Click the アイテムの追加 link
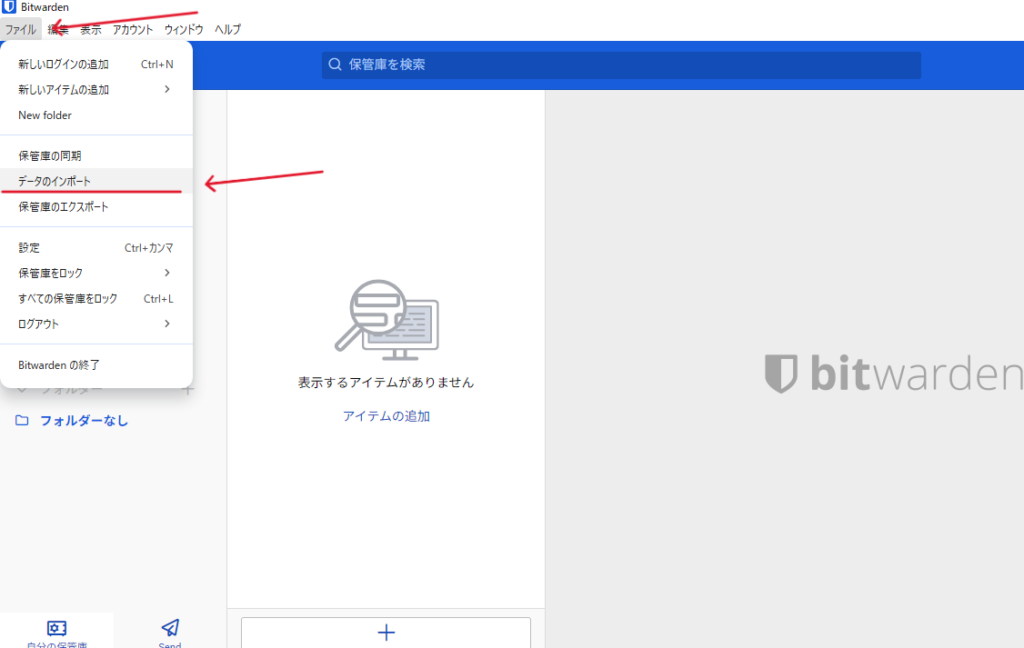 (x=386, y=416)
